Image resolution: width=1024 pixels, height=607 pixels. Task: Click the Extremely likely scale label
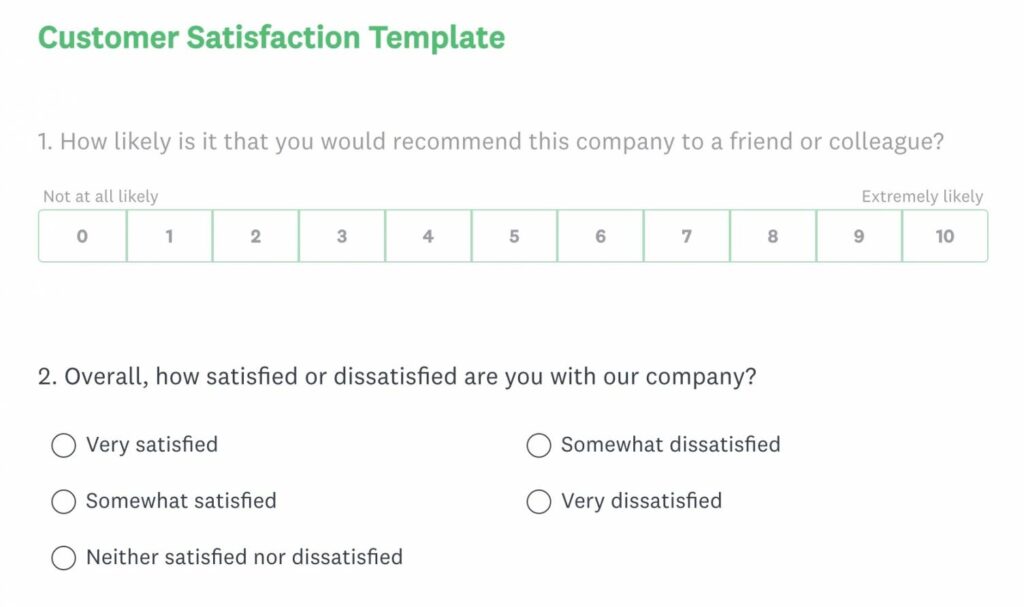(922, 197)
